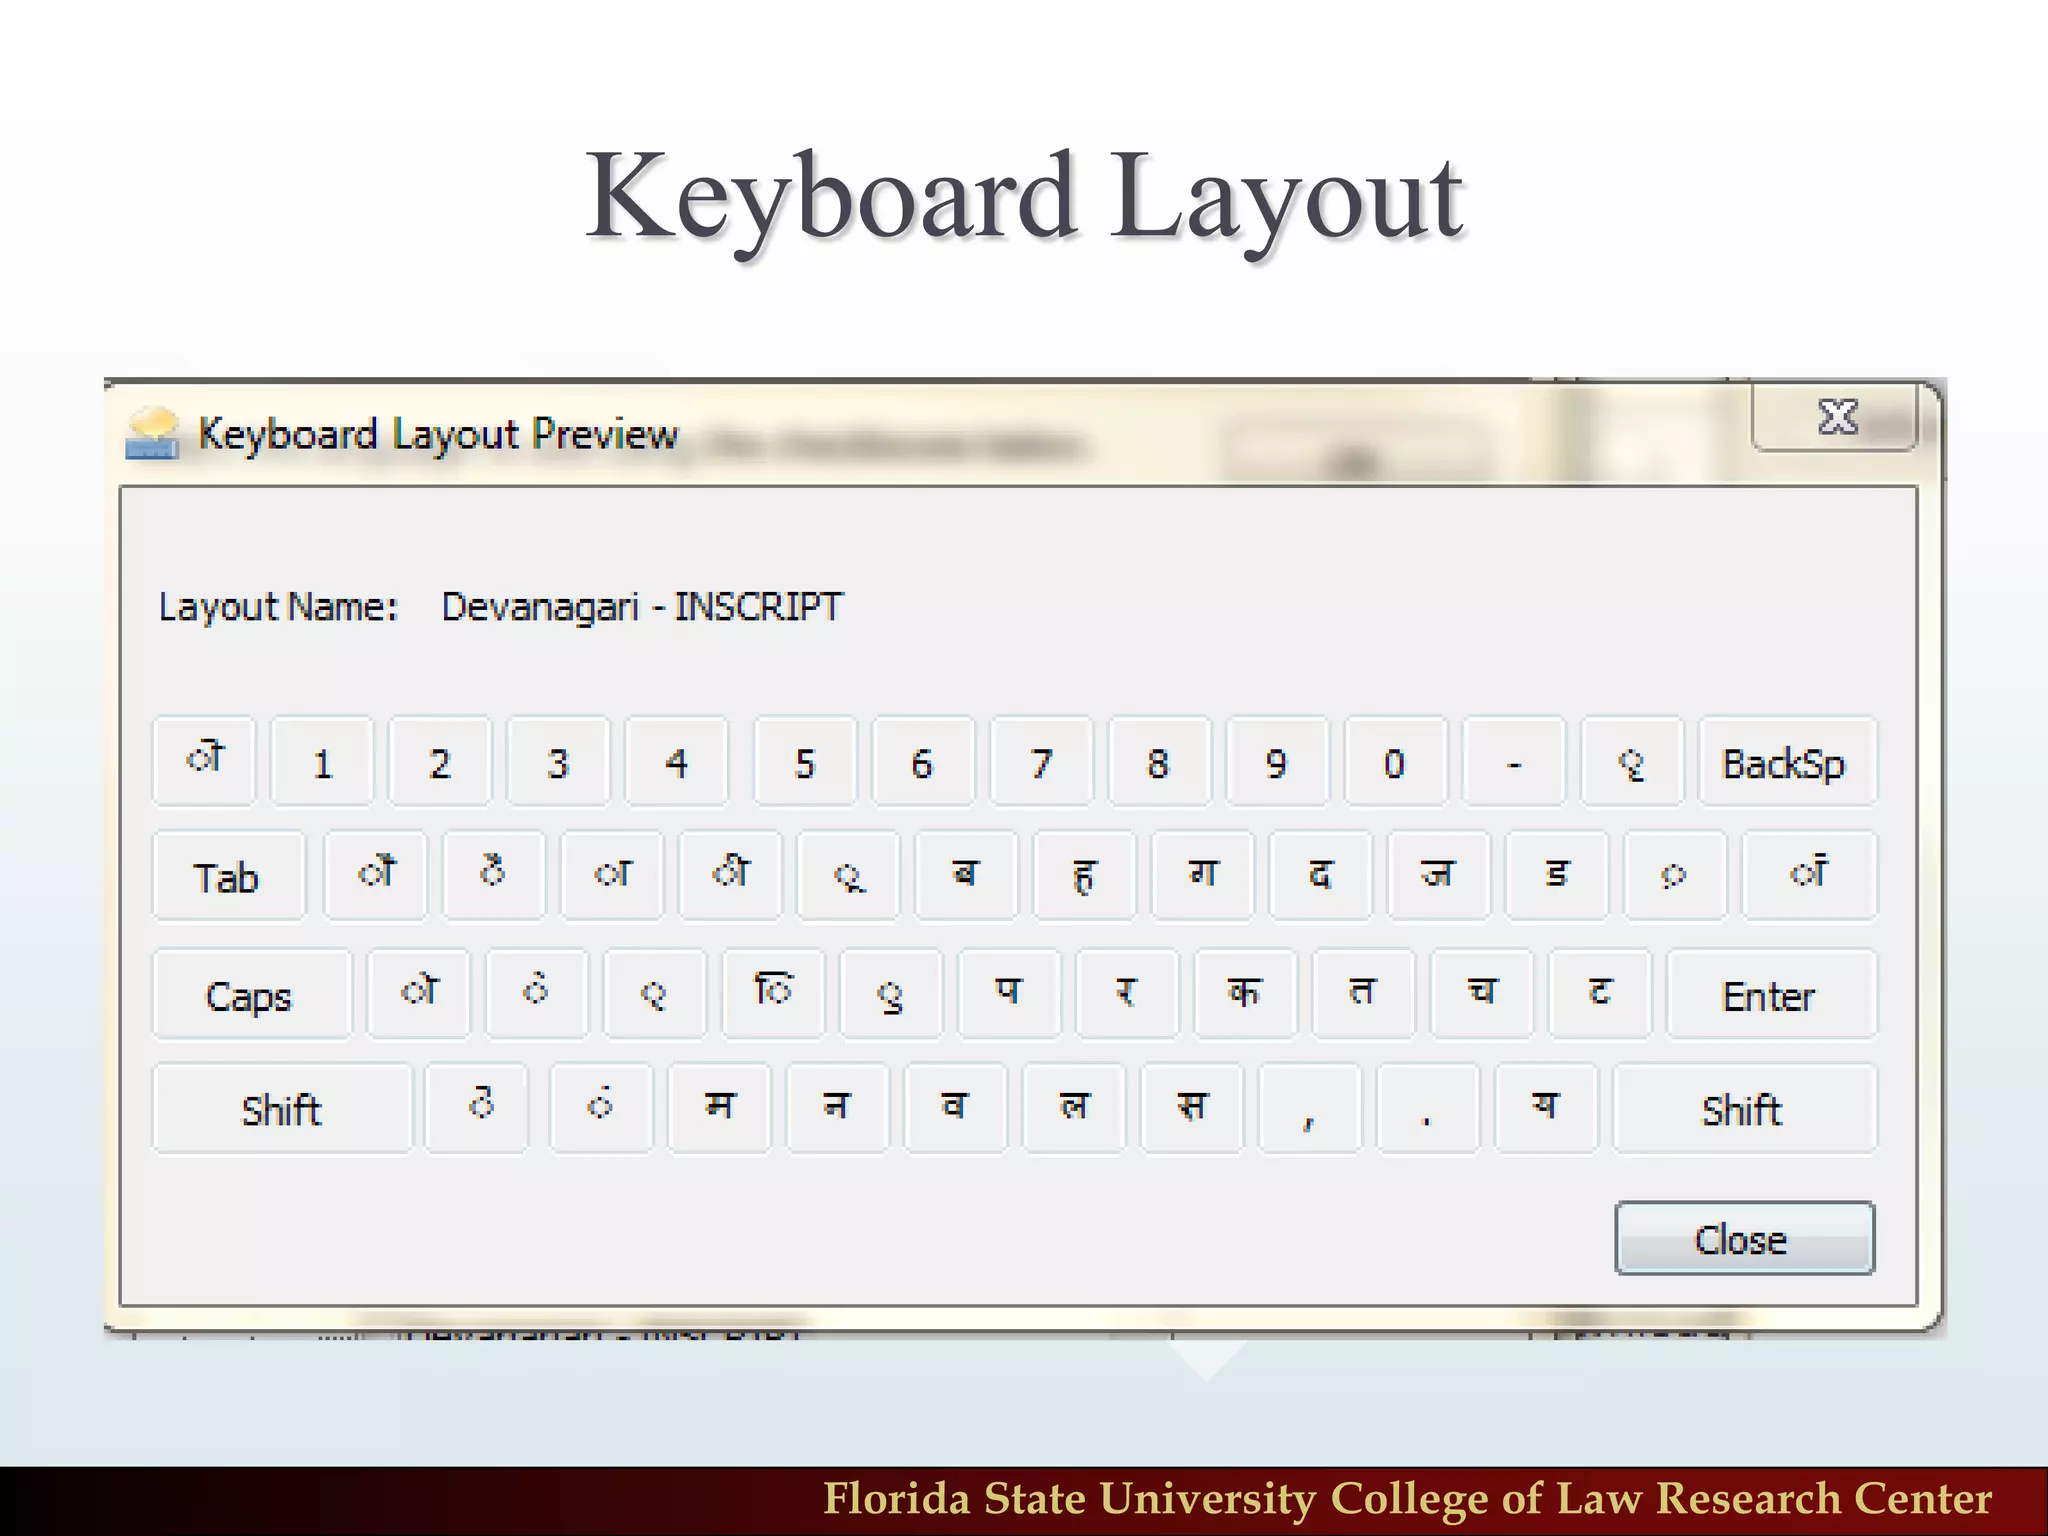Click the य key
Image resolution: width=2048 pixels, height=1536 pixels.
[1545, 1109]
